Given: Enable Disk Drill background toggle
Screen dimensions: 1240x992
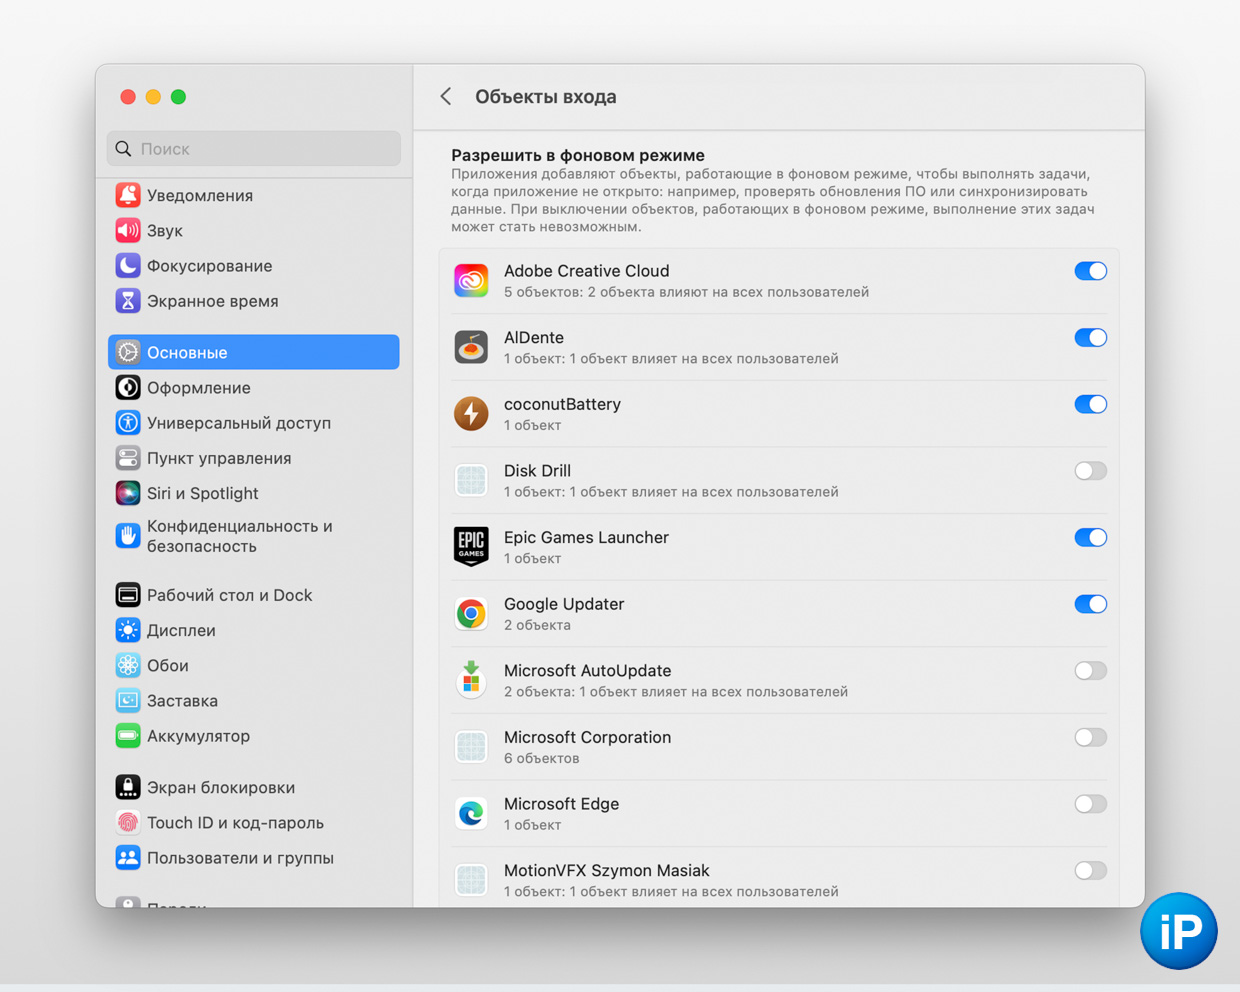Looking at the screenshot, I should (x=1090, y=471).
